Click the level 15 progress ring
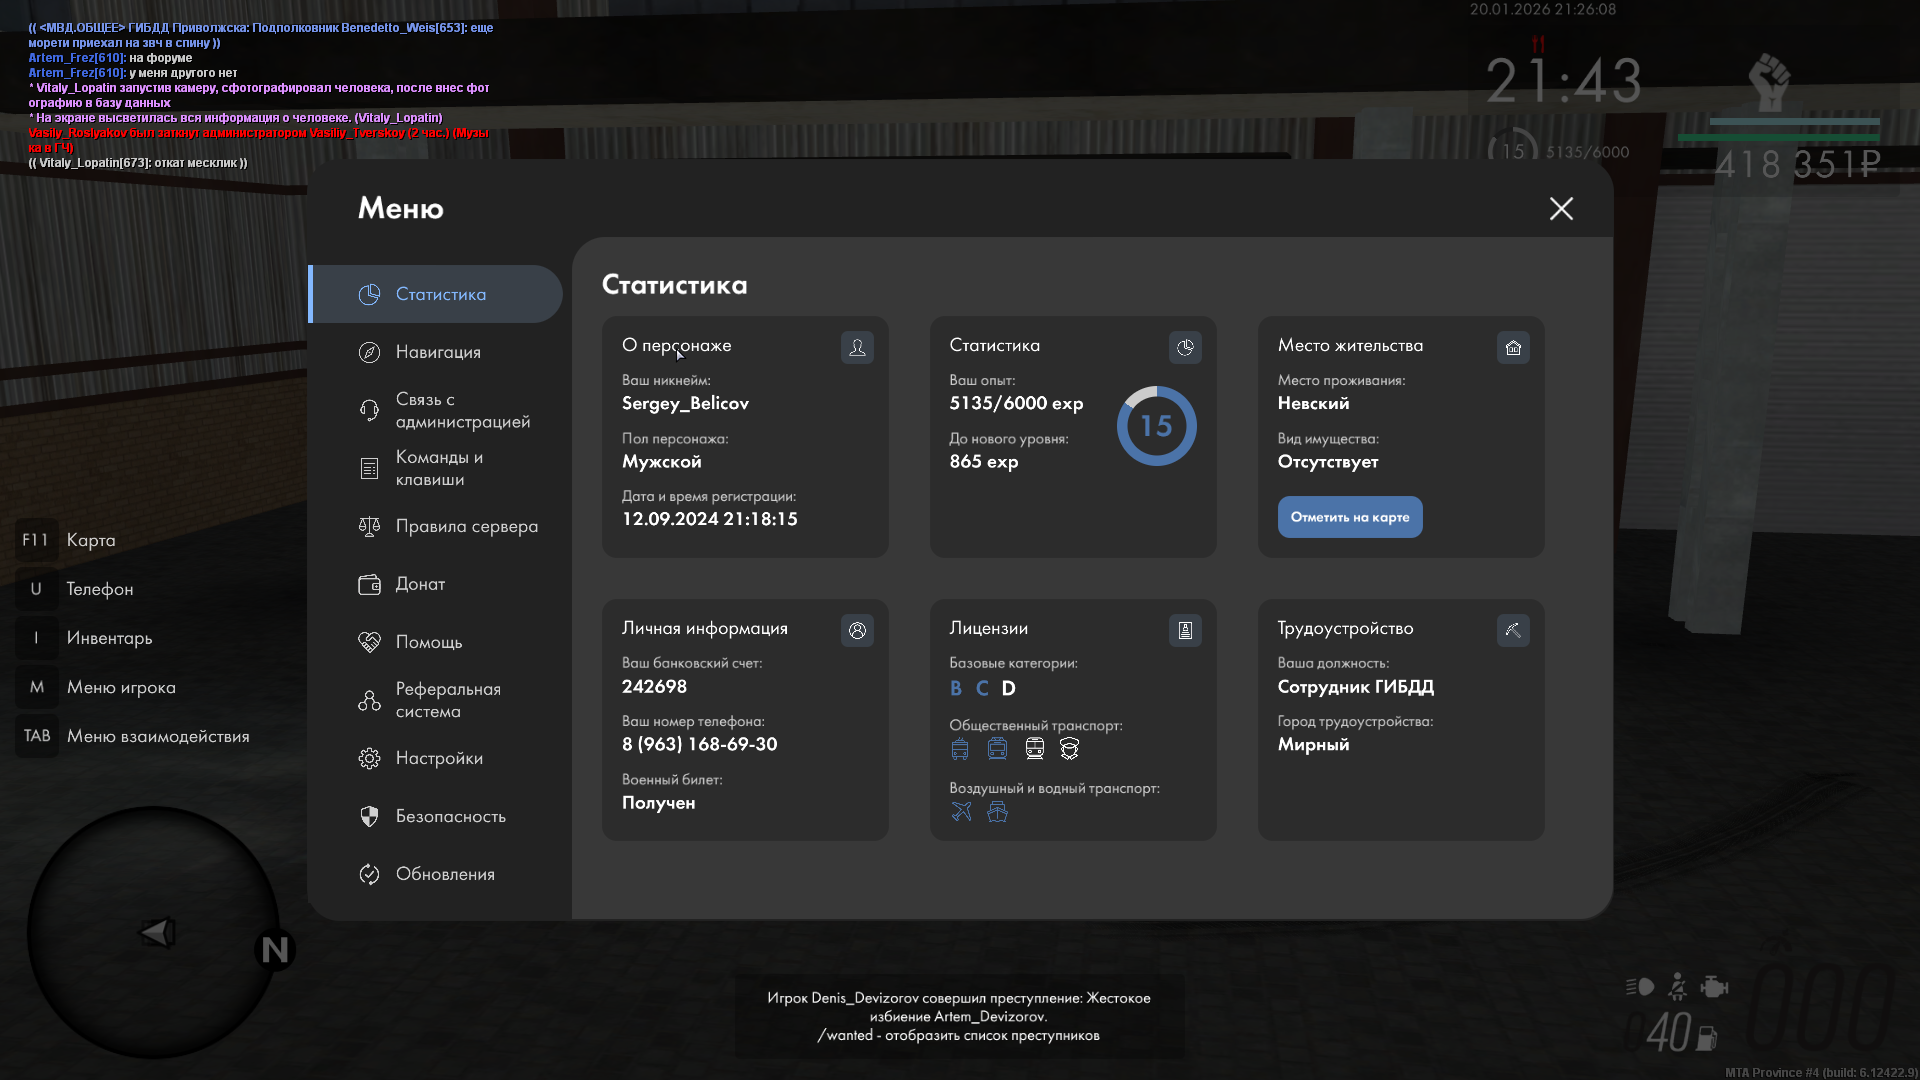 (1156, 426)
